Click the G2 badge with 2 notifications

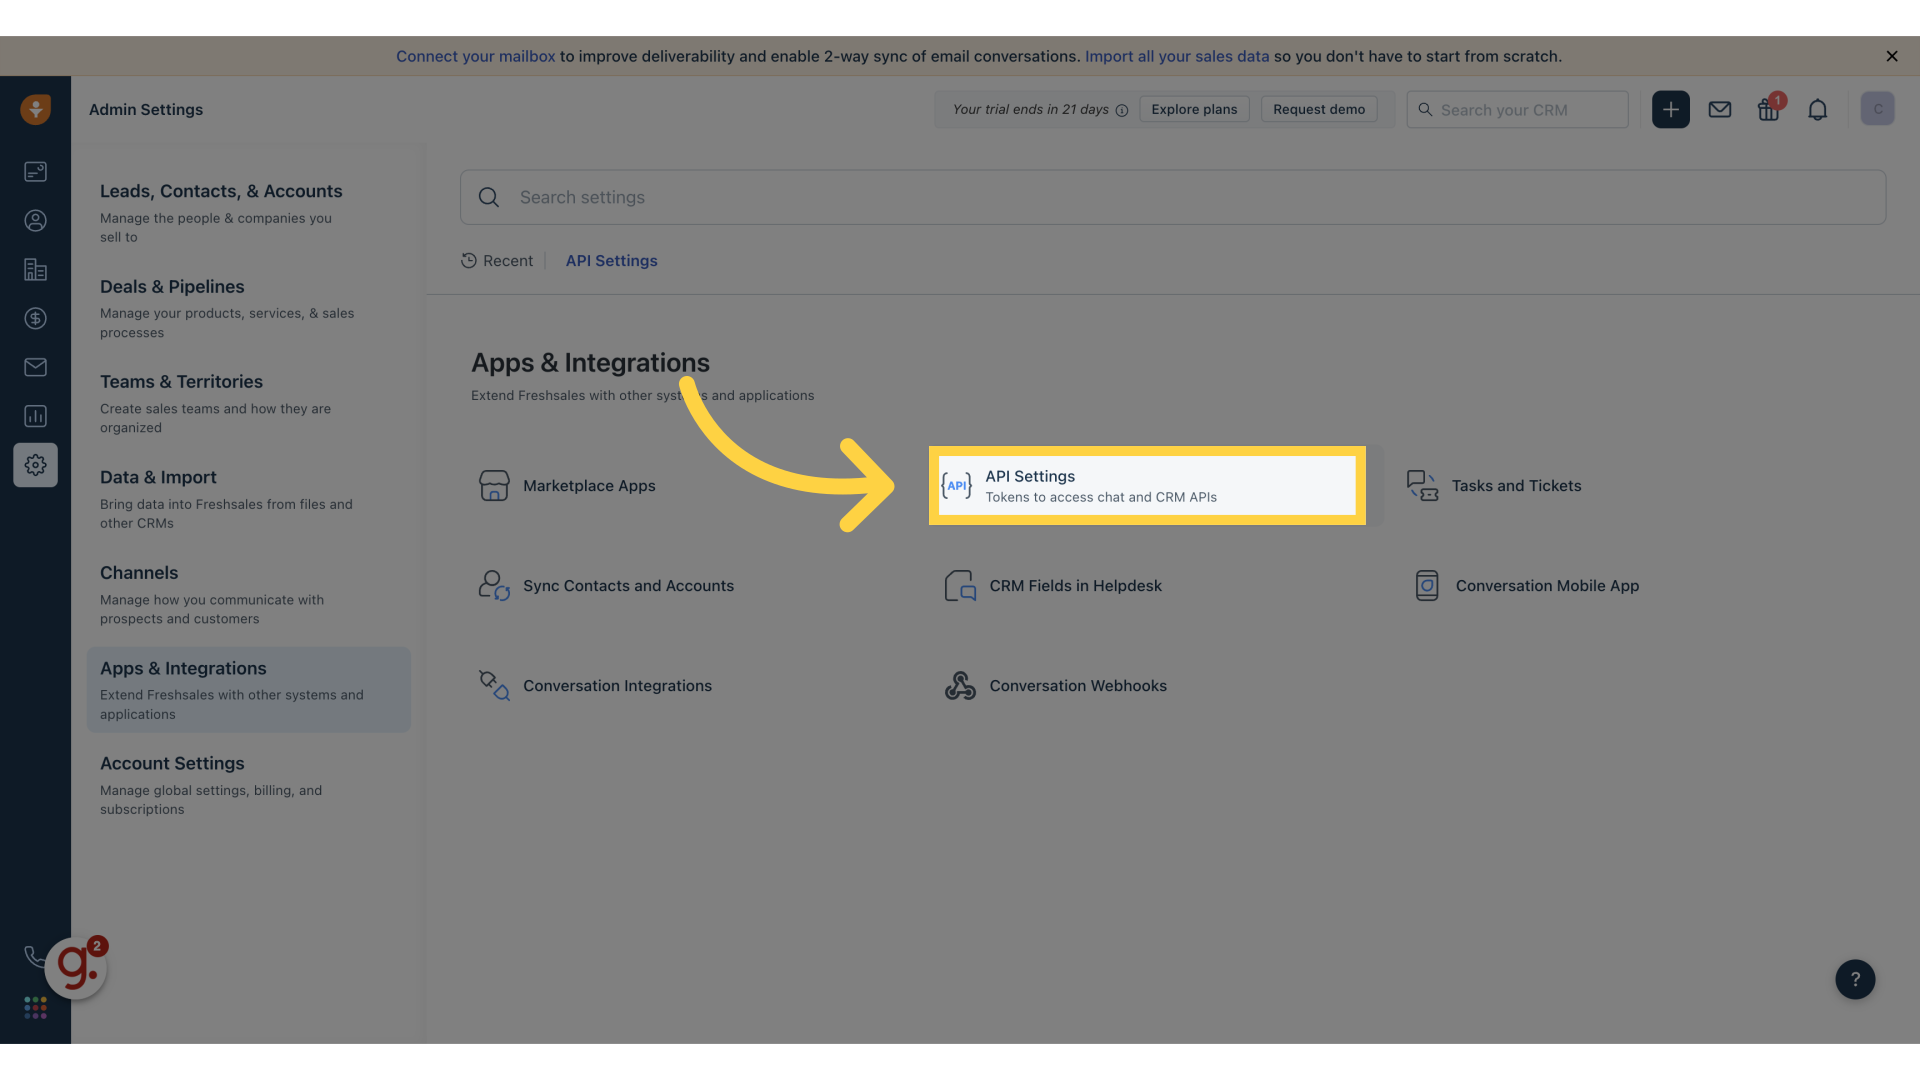(x=76, y=967)
